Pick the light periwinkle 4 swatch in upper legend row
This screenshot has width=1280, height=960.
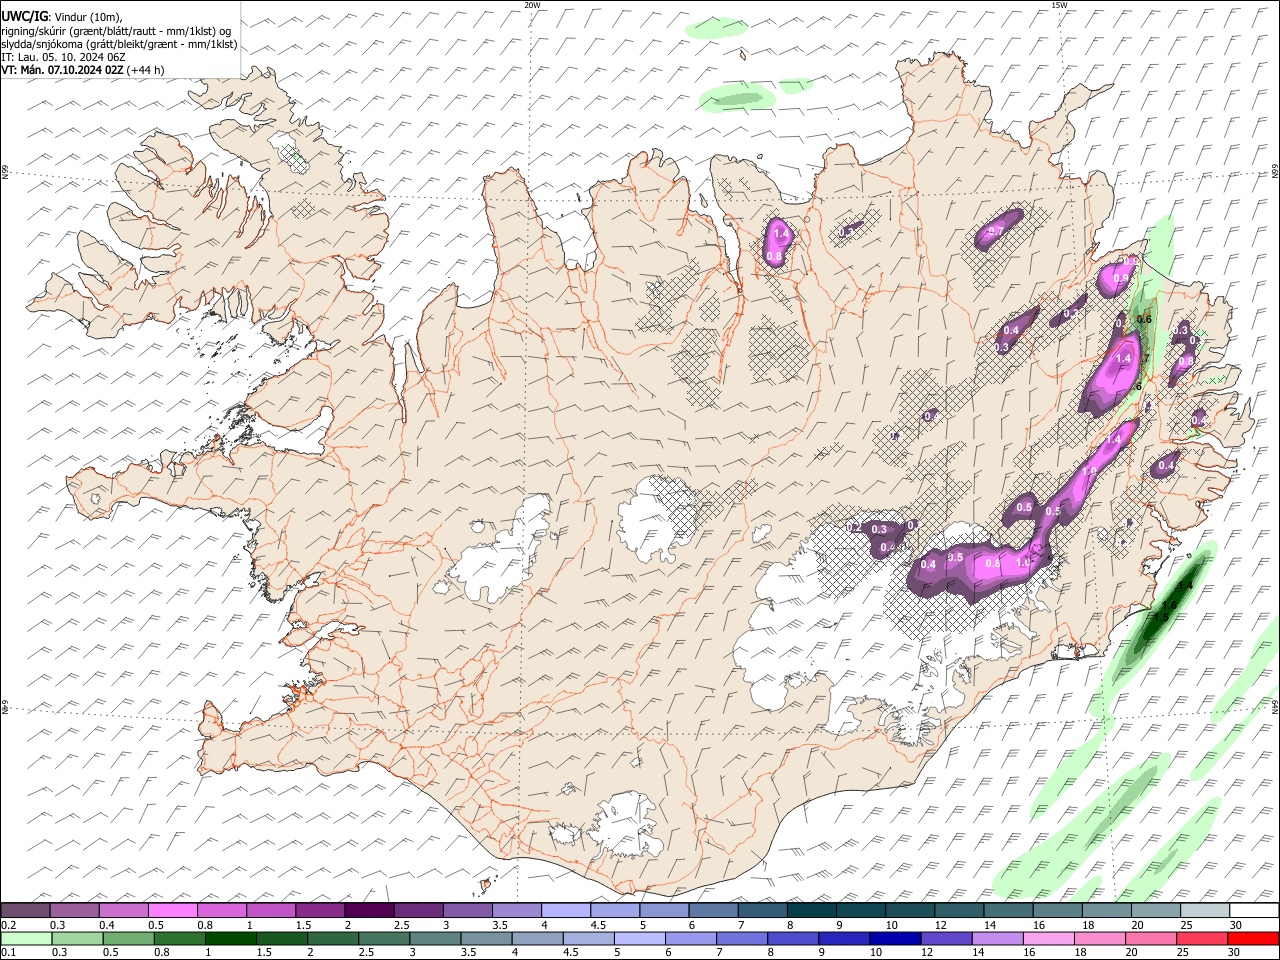564,911
